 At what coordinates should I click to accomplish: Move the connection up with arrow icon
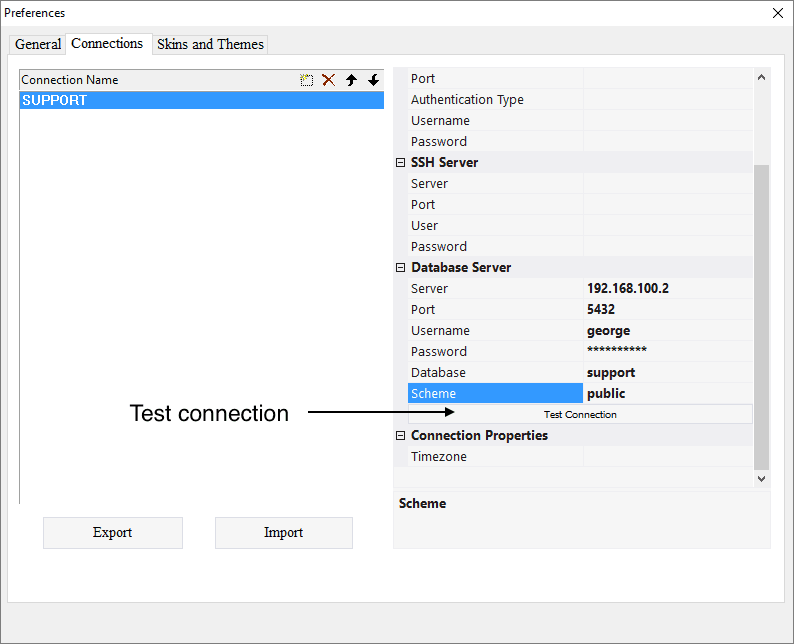tap(351, 80)
